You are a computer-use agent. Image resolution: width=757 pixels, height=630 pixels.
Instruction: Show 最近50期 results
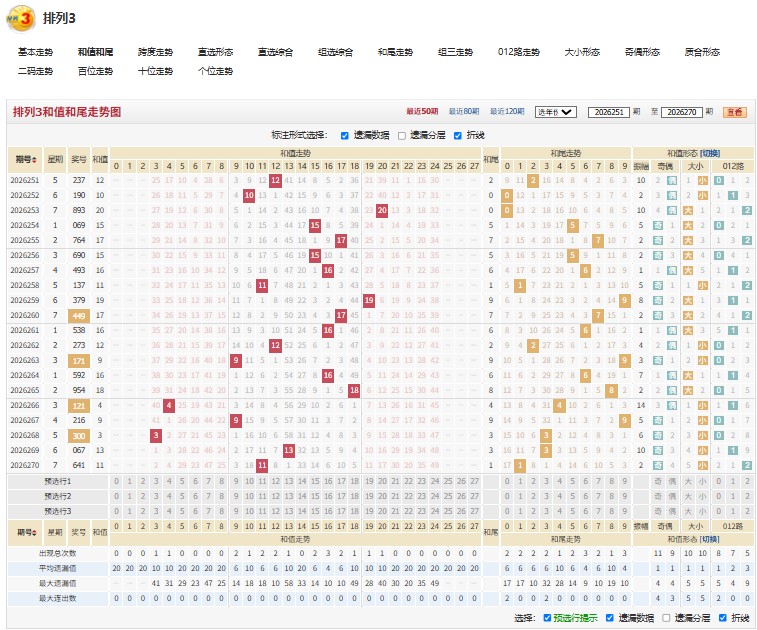tap(422, 112)
